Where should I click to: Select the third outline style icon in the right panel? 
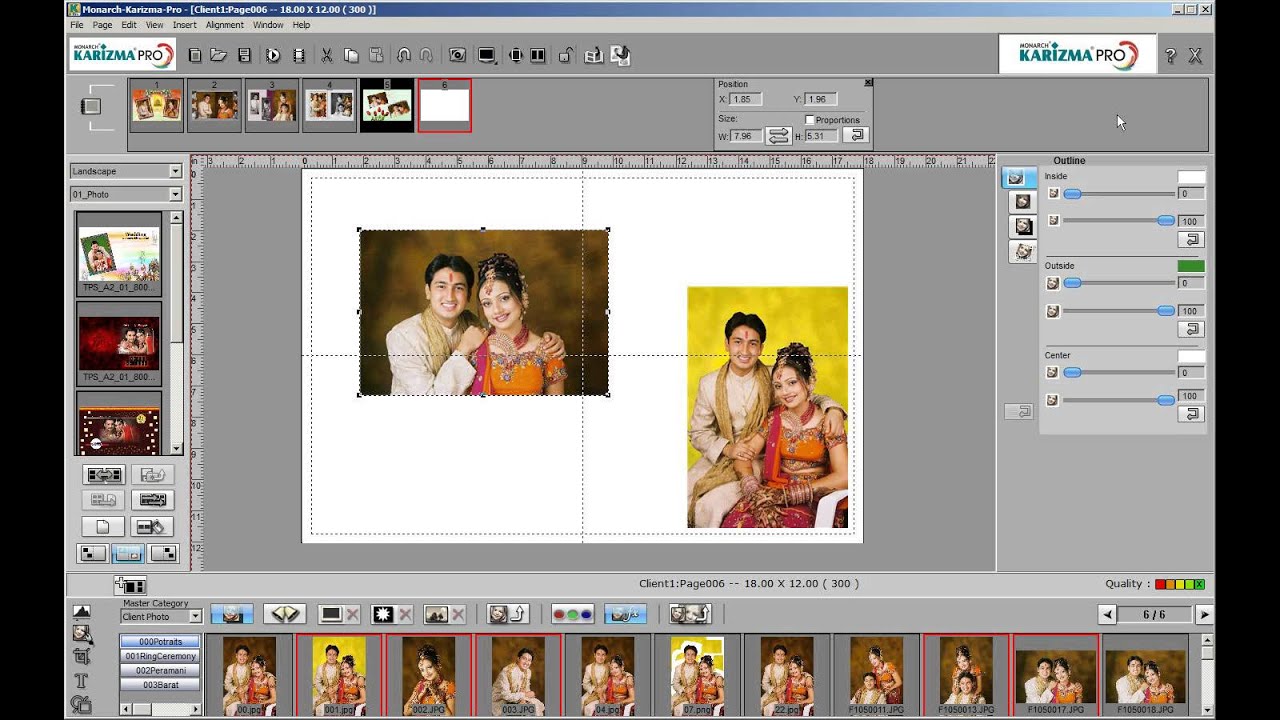(1022, 227)
